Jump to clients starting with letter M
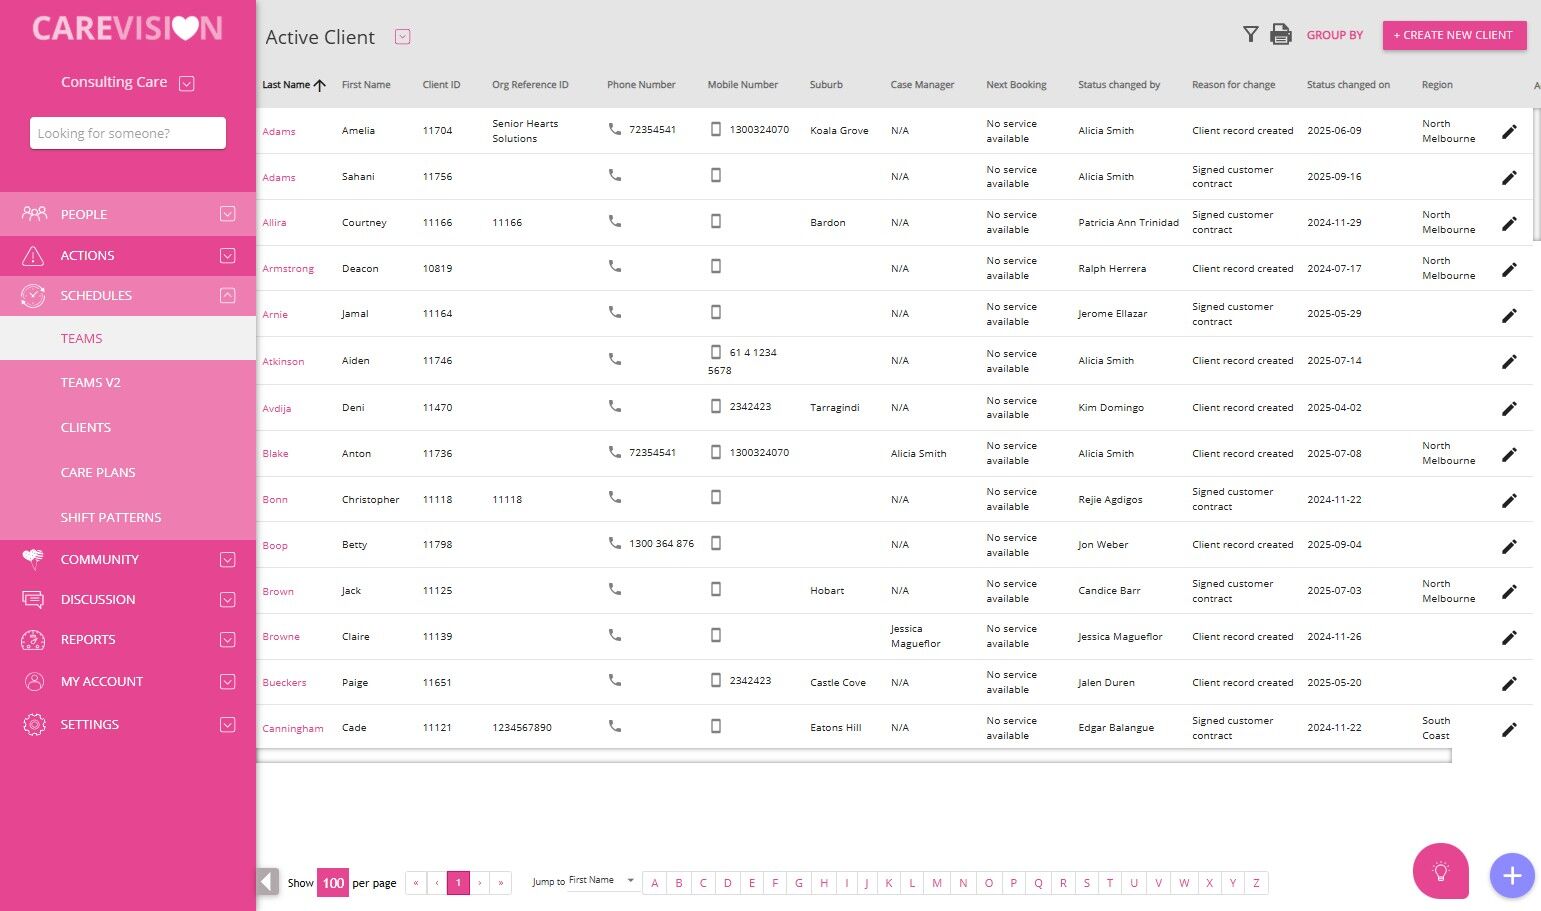This screenshot has width=1541, height=911. coord(937,883)
